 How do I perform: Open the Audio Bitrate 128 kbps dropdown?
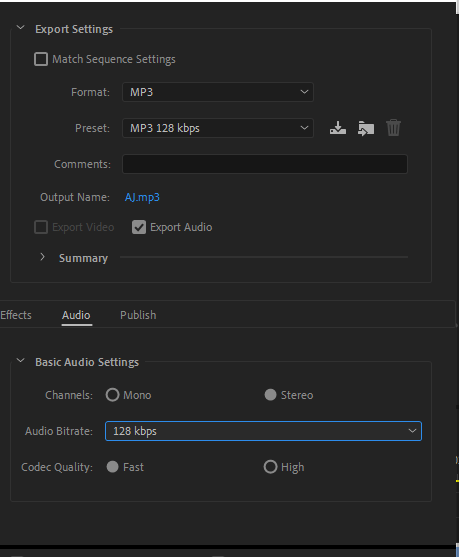coord(263,431)
